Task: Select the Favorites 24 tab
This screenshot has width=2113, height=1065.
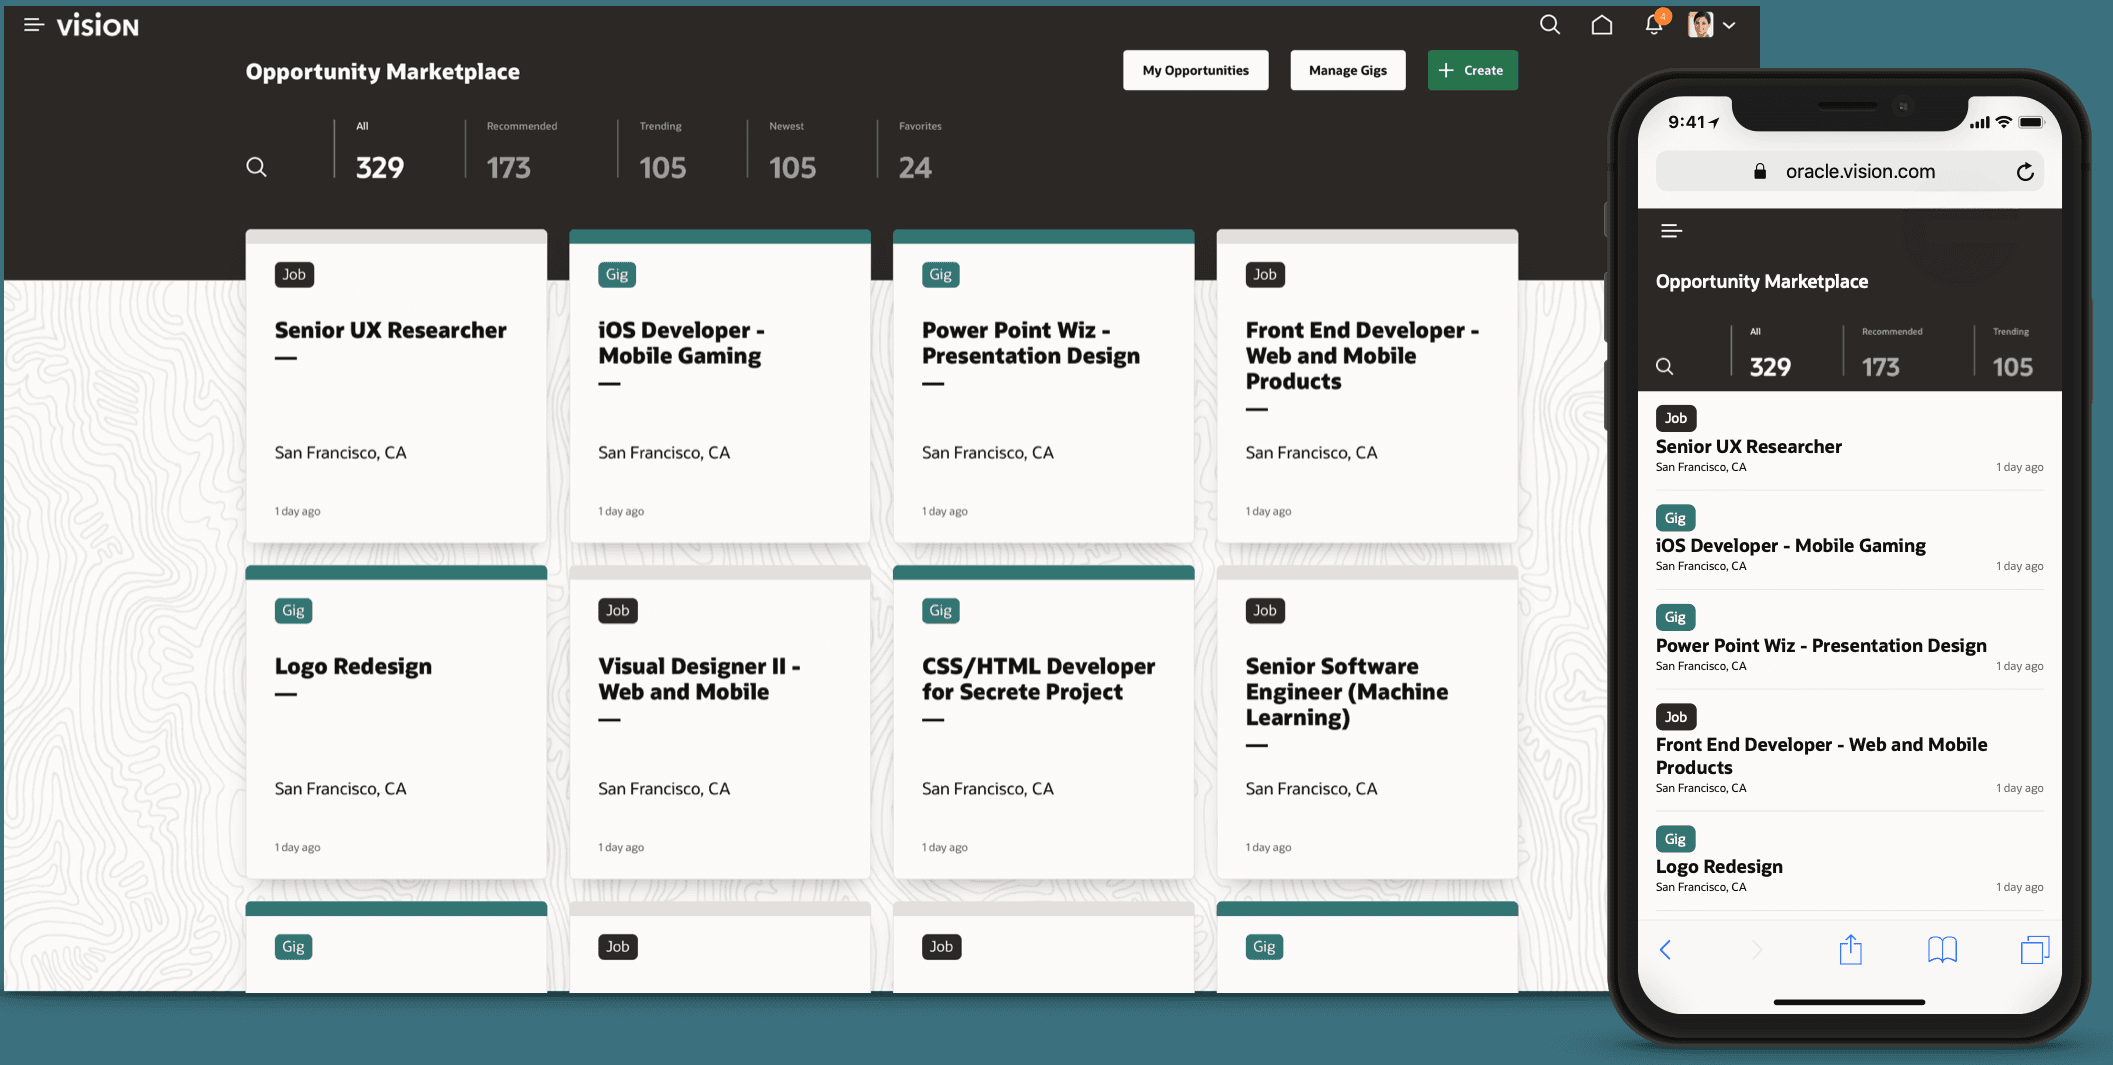Action: click(x=920, y=152)
